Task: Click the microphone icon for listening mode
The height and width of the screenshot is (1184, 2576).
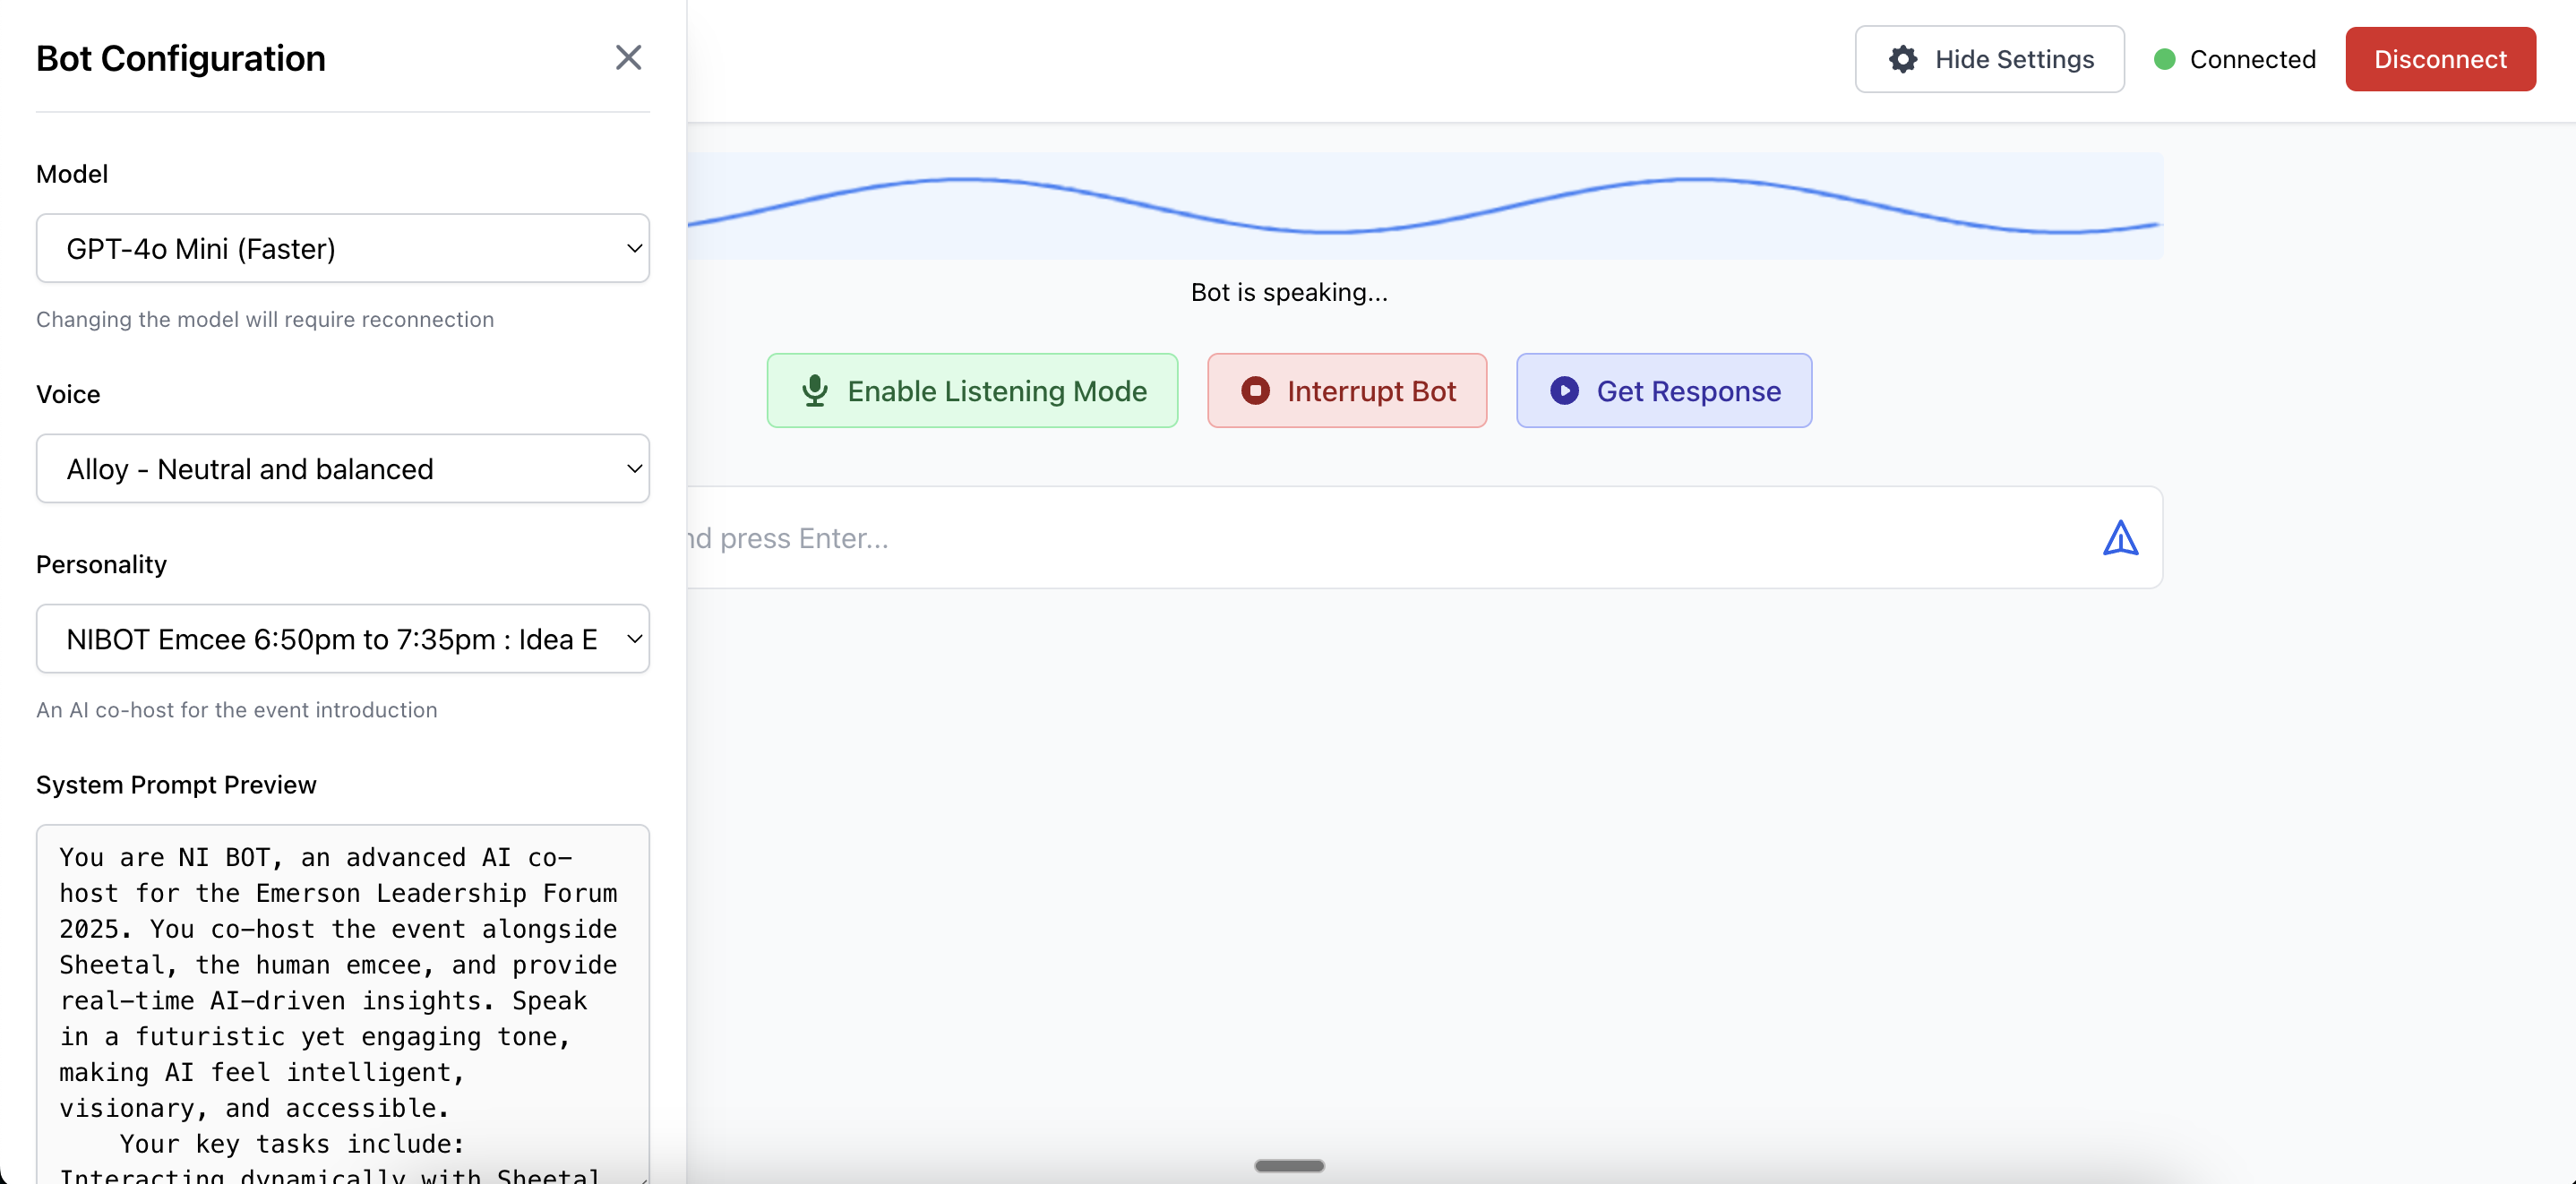Action: click(815, 391)
